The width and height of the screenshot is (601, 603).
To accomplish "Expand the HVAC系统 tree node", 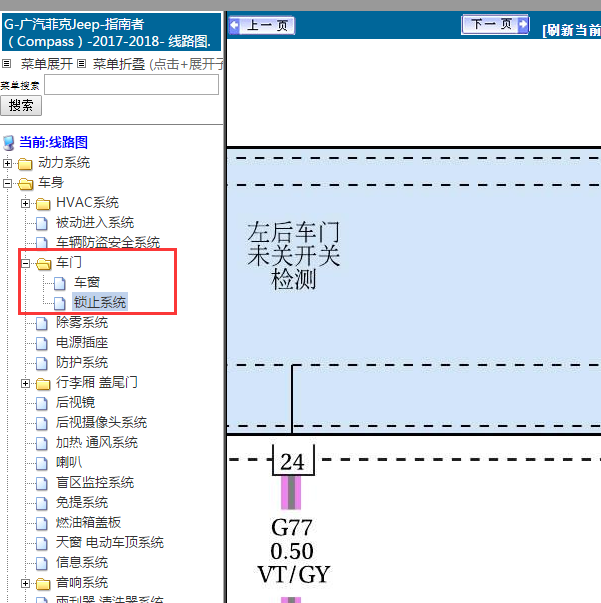I will (25, 203).
